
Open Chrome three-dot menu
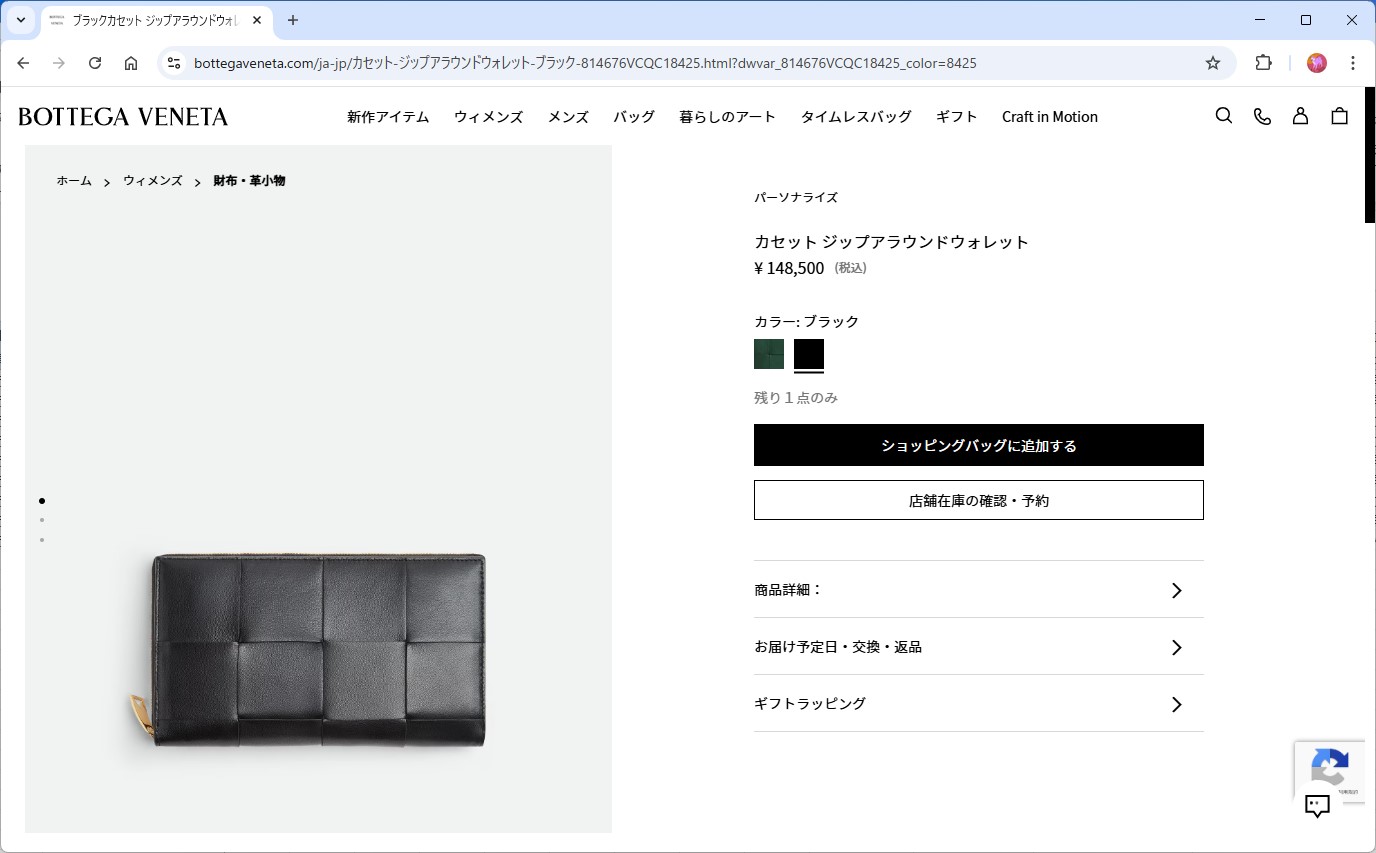pyautogui.click(x=1353, y=63)
